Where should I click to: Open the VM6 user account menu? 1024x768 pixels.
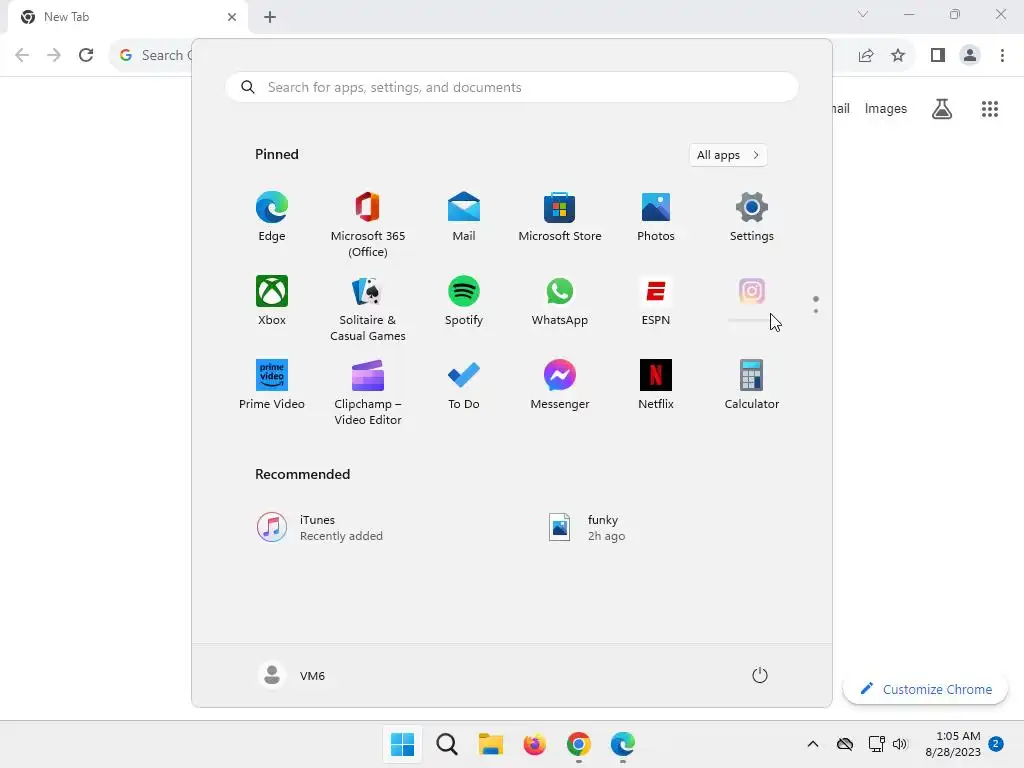(292, 675)
